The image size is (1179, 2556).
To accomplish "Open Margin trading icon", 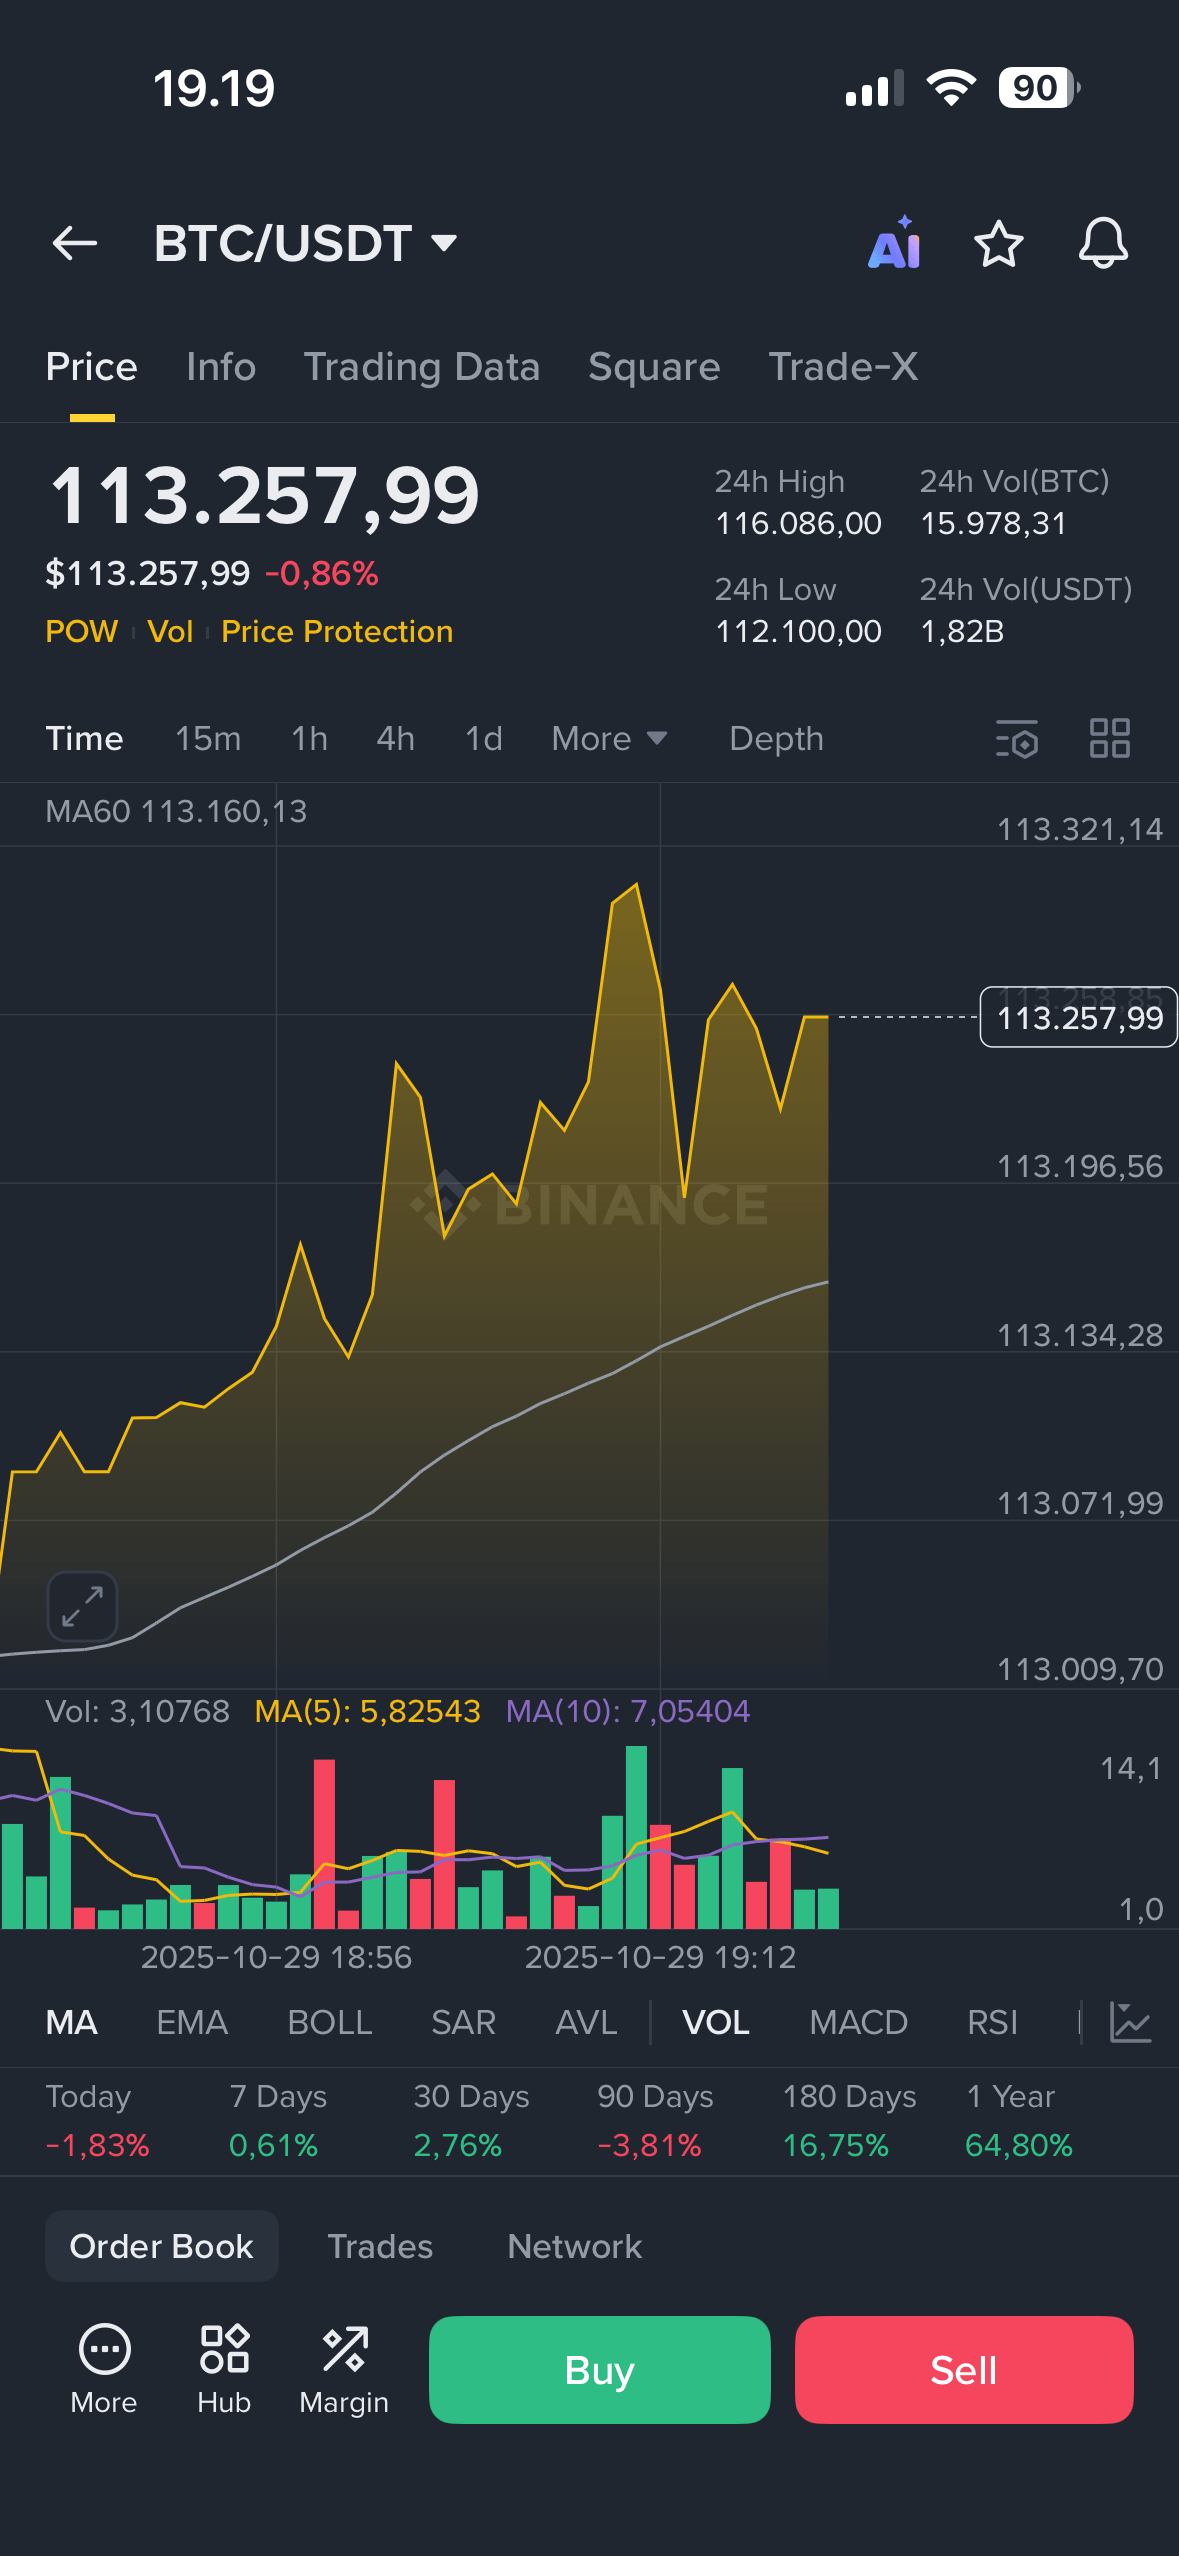I will coord(344,2367).
